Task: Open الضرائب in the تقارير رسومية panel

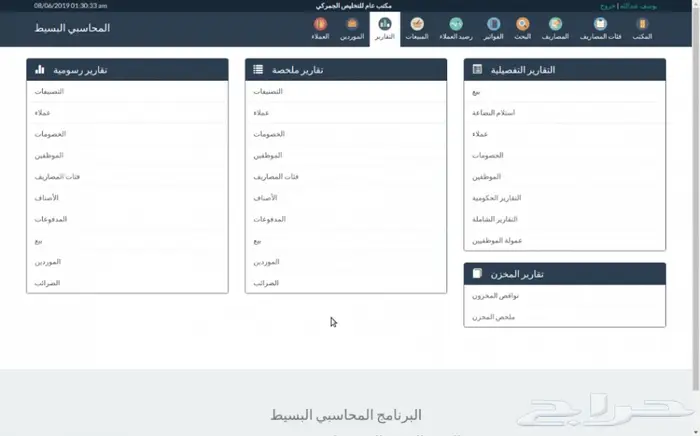Action: pos(47,283)
